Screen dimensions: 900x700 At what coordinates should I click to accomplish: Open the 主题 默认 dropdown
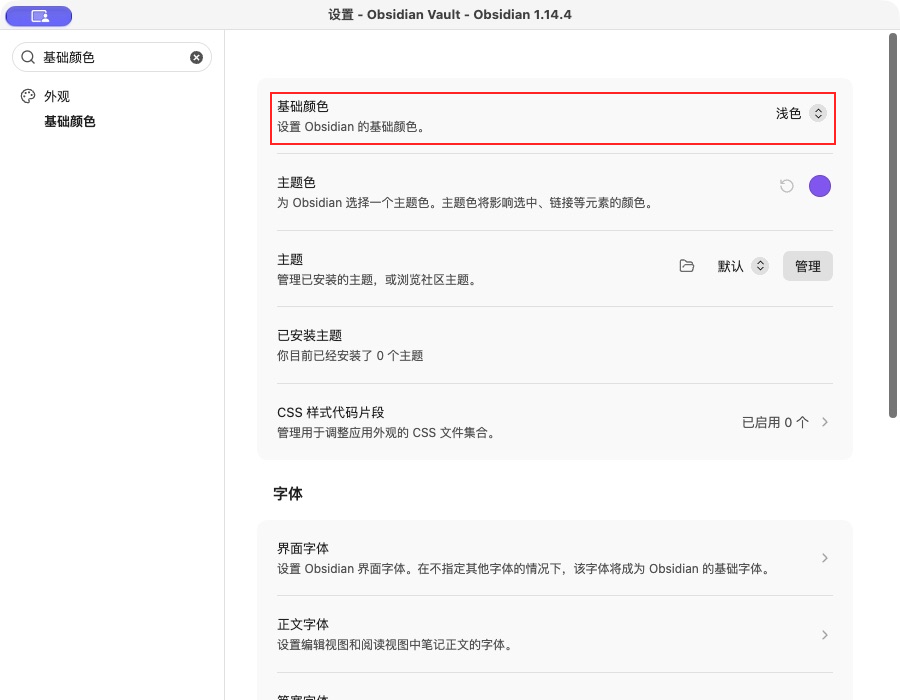point(743,266)
